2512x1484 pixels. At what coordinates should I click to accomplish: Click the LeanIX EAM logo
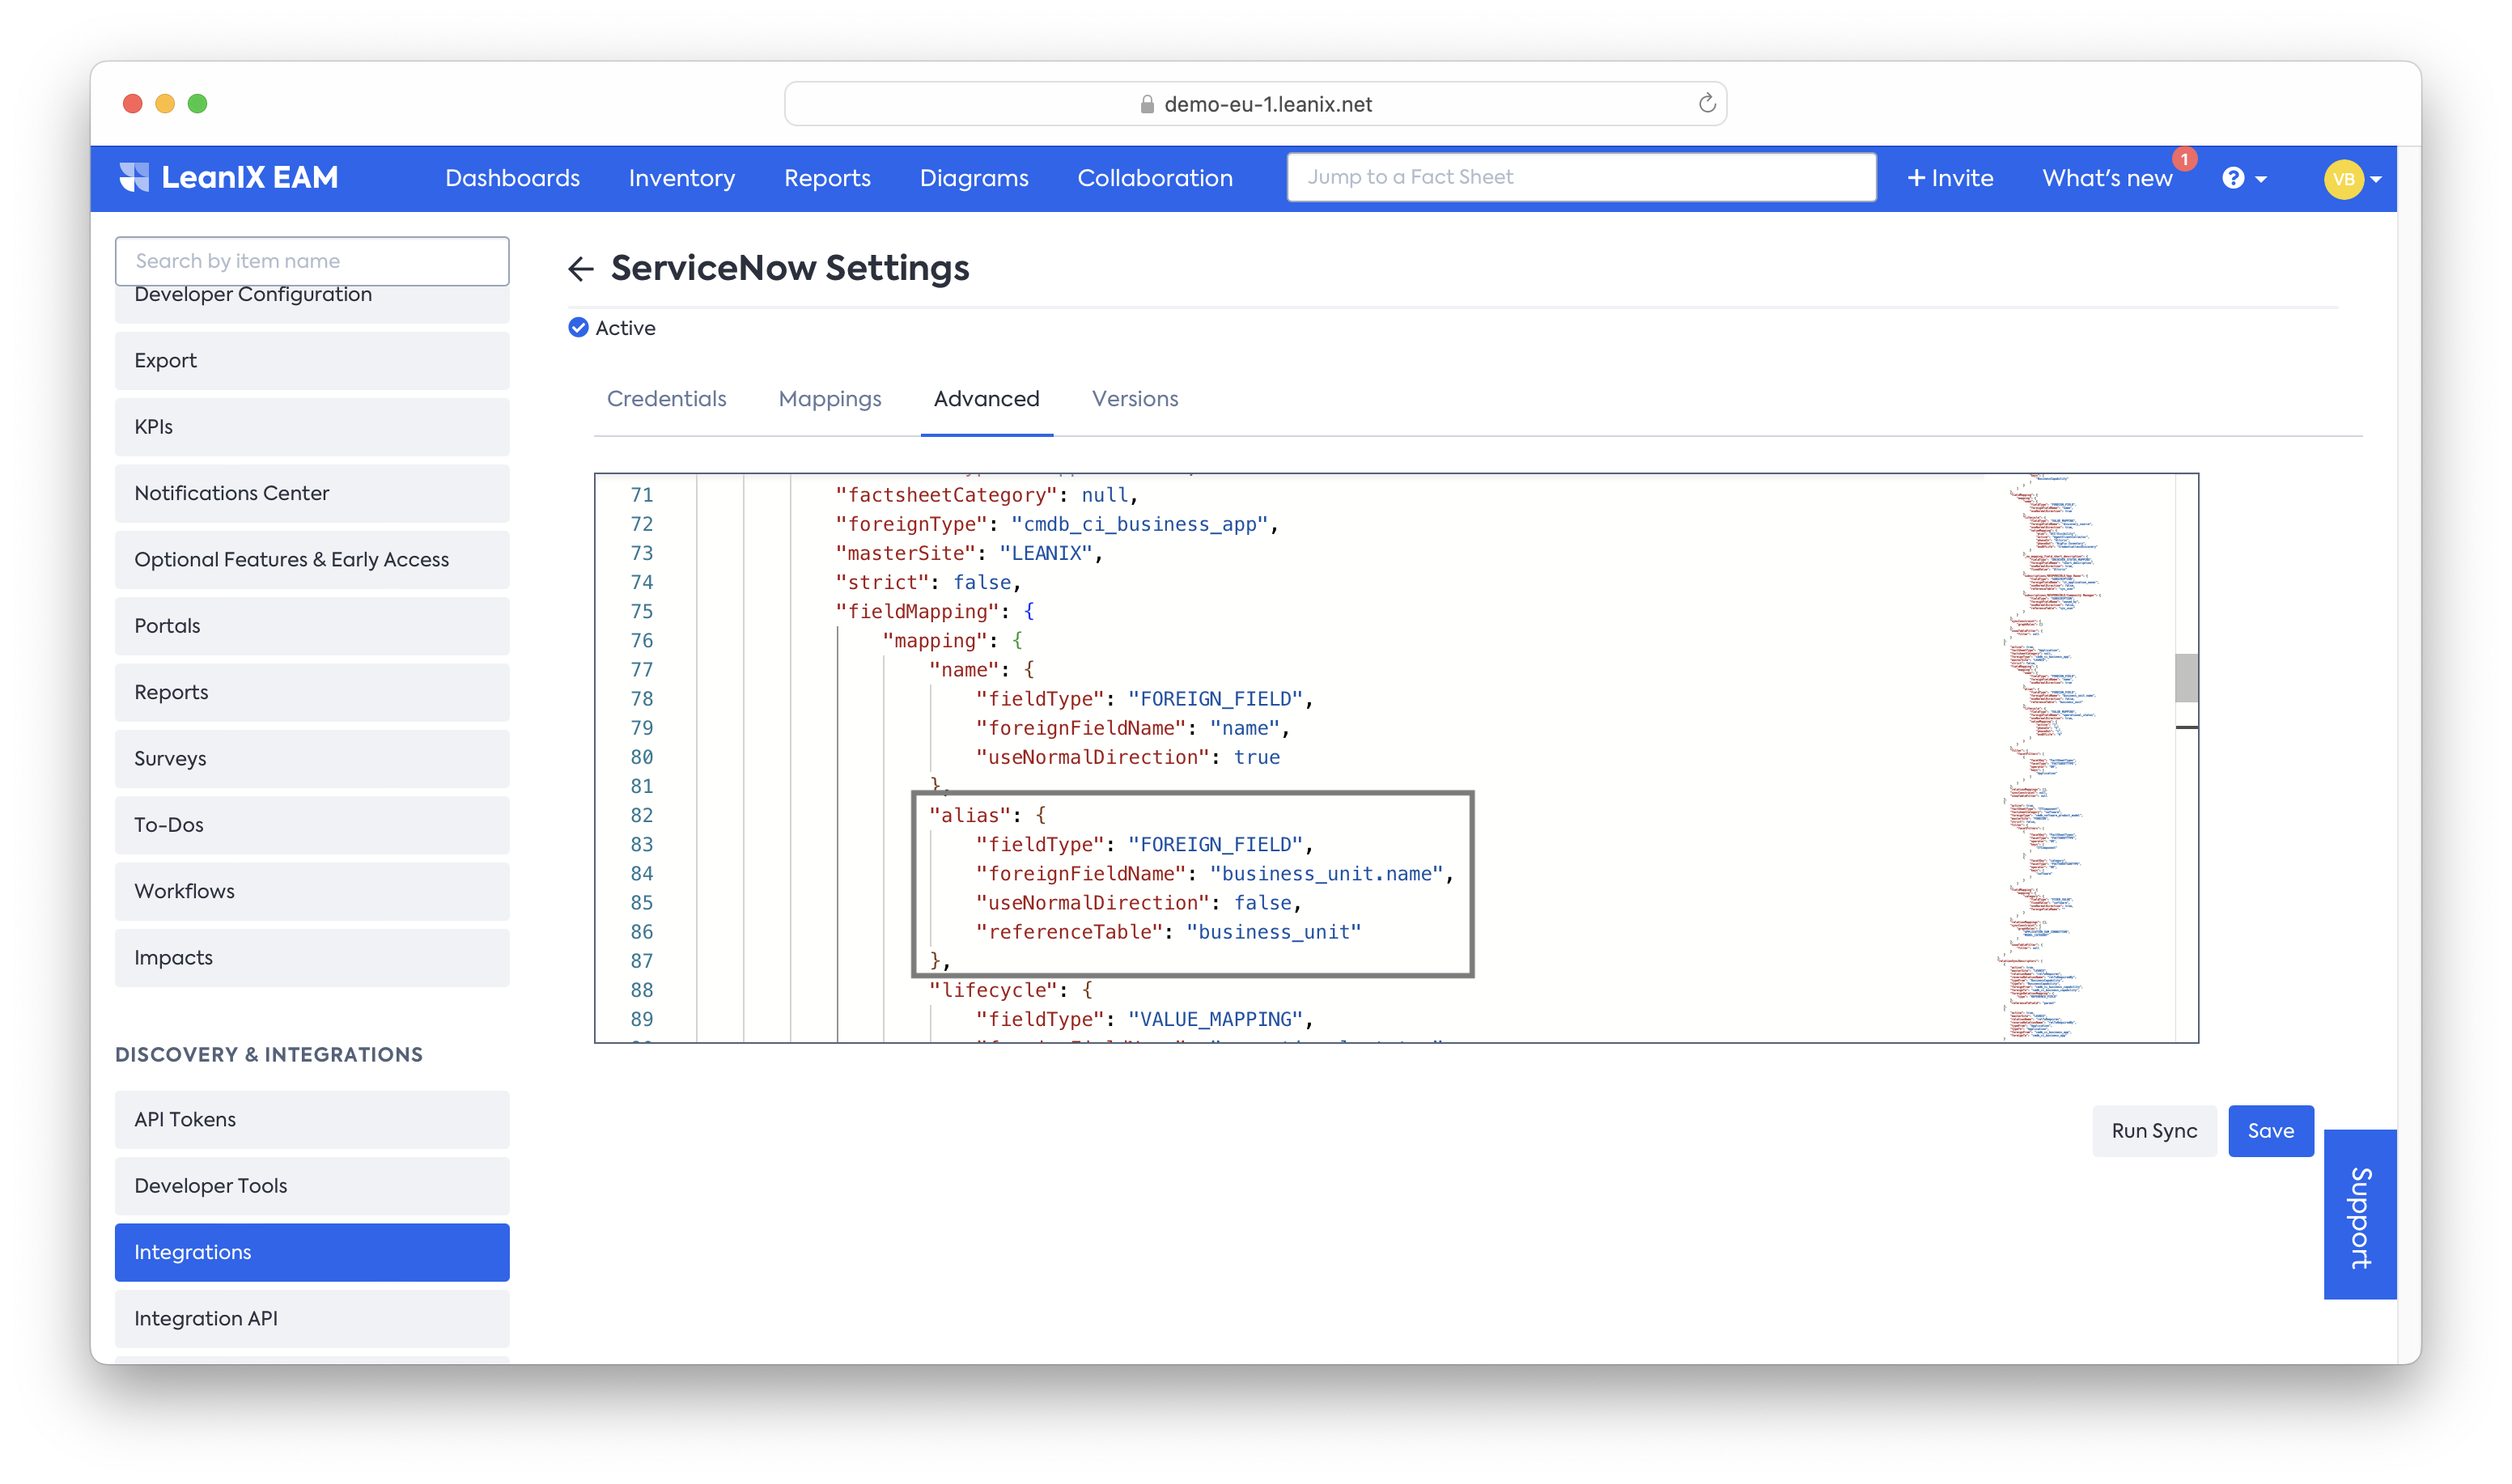click(229, 177)
